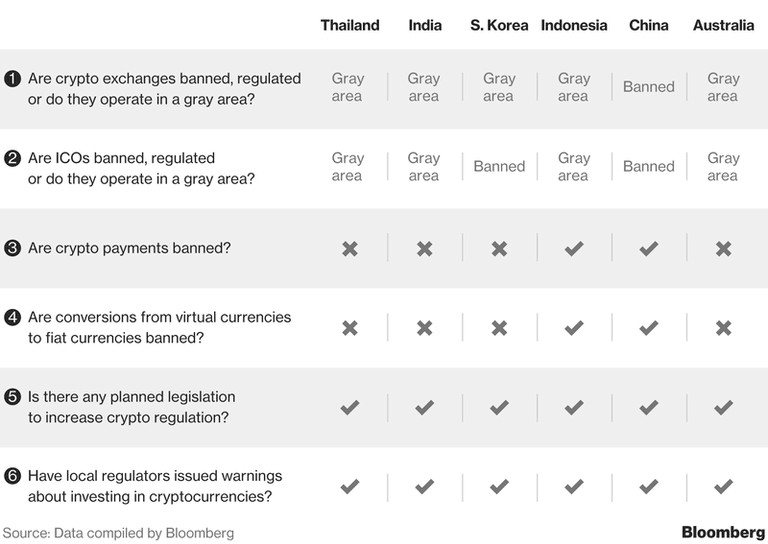The height and width of the screenshot is (544, 768).
Task: Click Thailand's X mark for crypto payments
Action: [x=349, y=248]
